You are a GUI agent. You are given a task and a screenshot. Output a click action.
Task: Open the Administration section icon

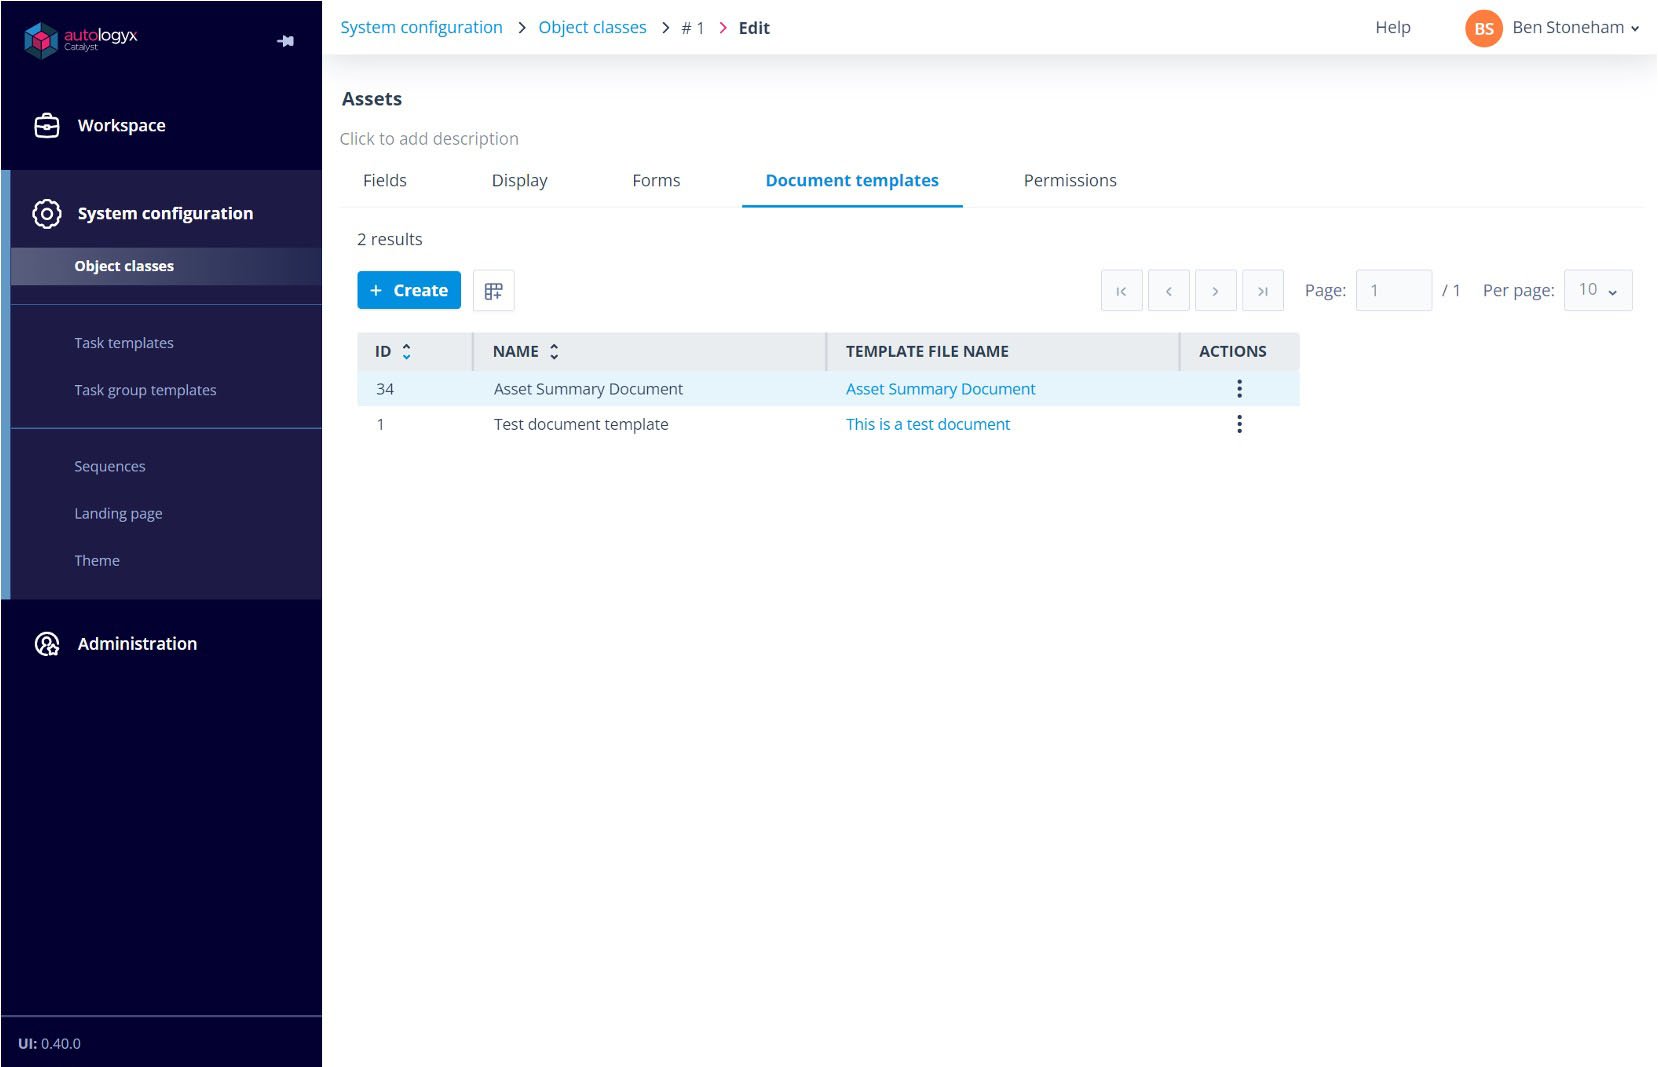pyautogui.click(x=46, y=644)
